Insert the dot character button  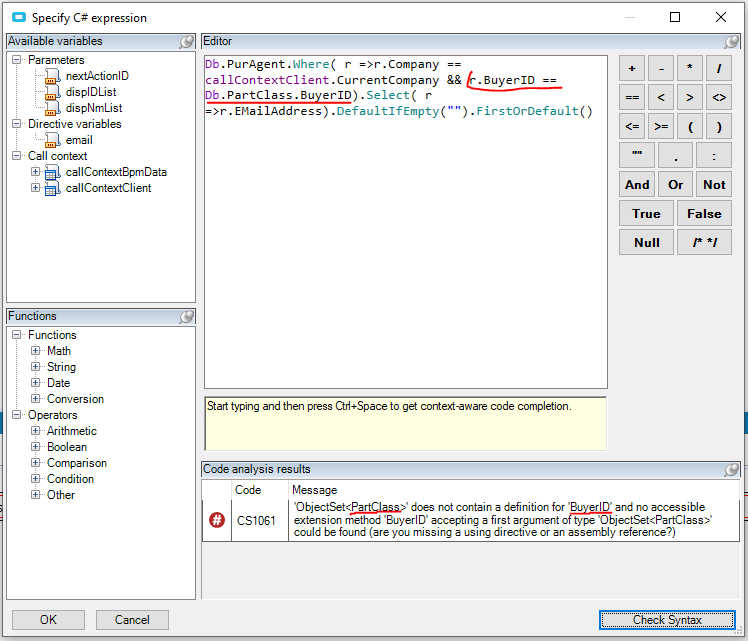675,155
